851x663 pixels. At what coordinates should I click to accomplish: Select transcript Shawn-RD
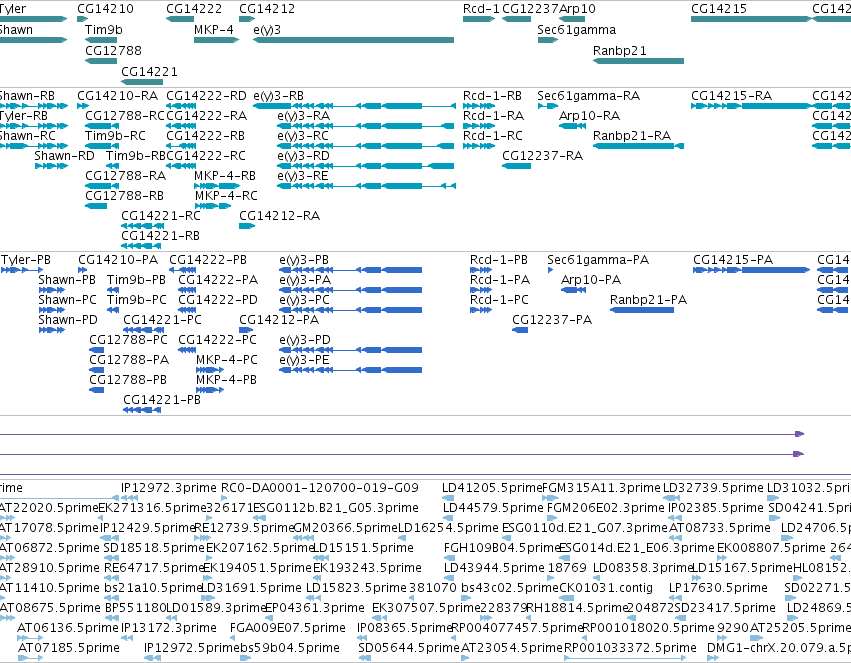click(x=51, y=166)
